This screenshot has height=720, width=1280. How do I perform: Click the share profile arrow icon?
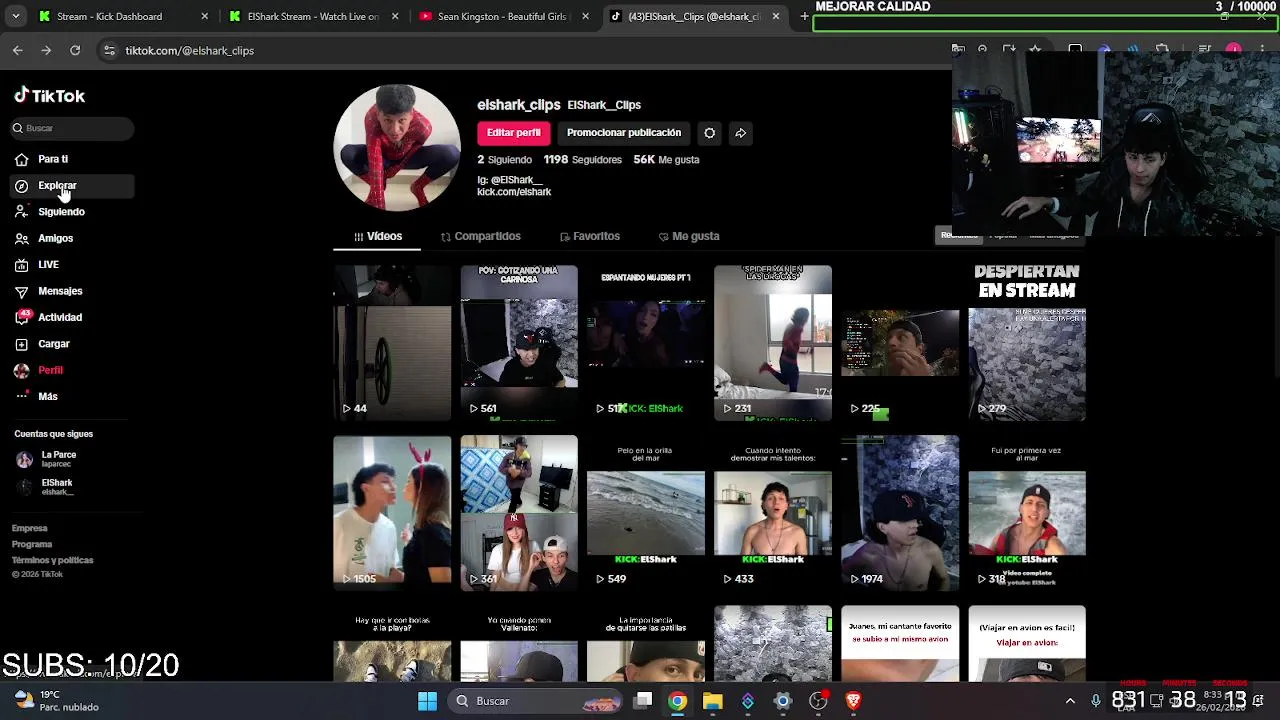[740, 133]
